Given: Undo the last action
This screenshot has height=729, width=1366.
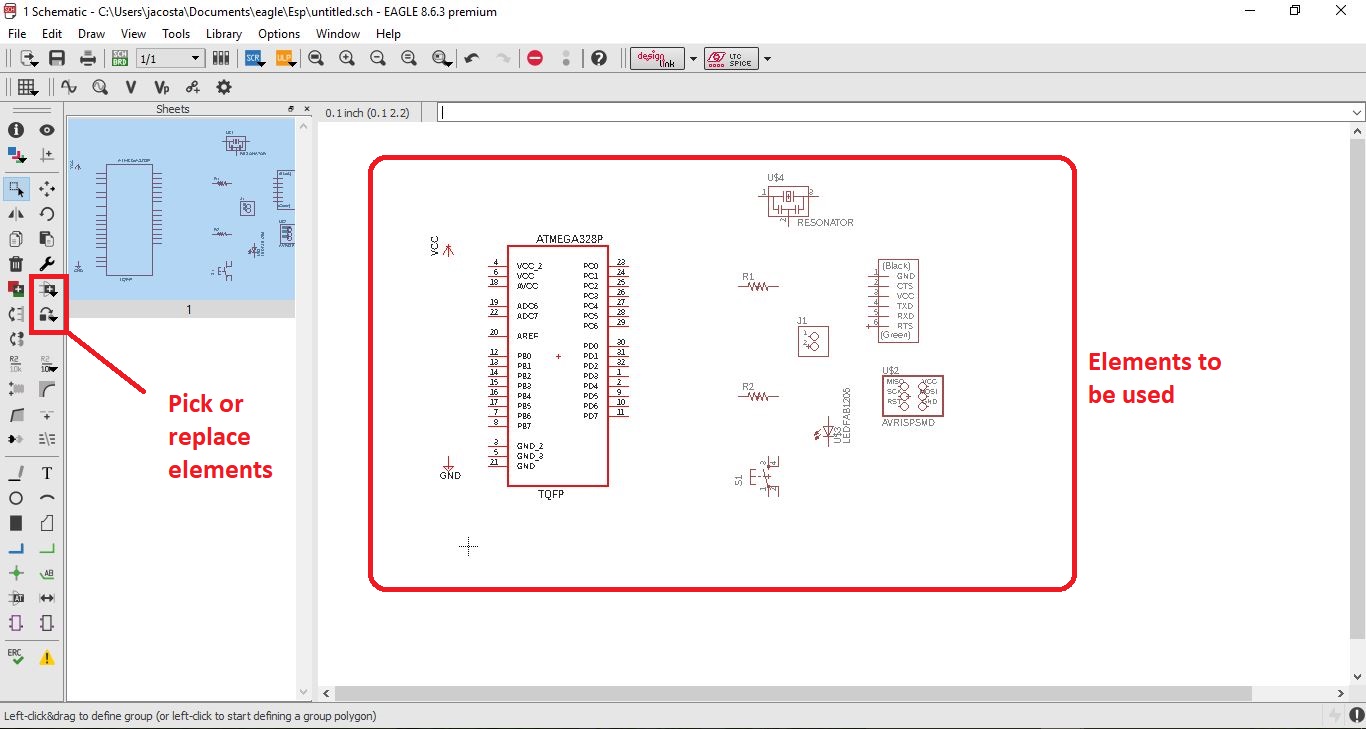Looking at the screenshot, I should 472,58.
